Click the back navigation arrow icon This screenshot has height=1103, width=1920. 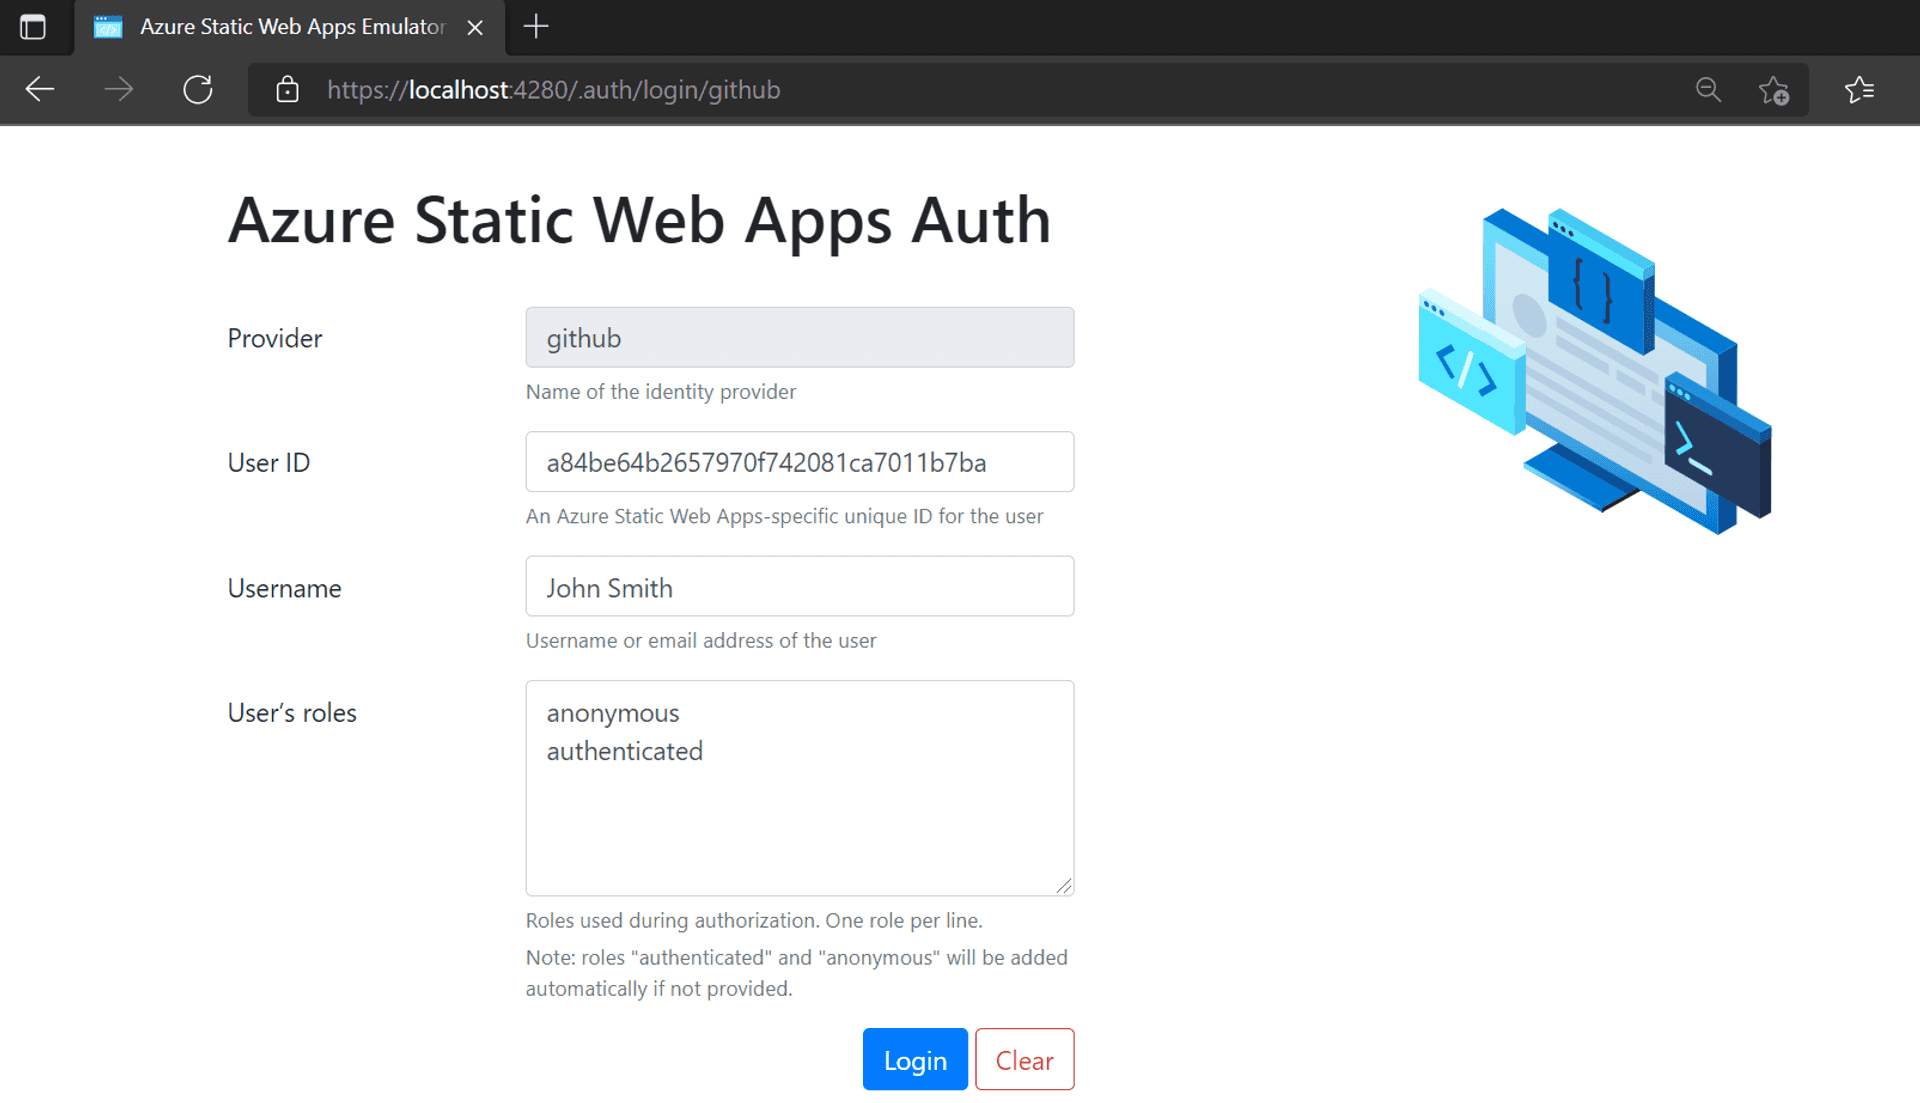click(38, 88)
